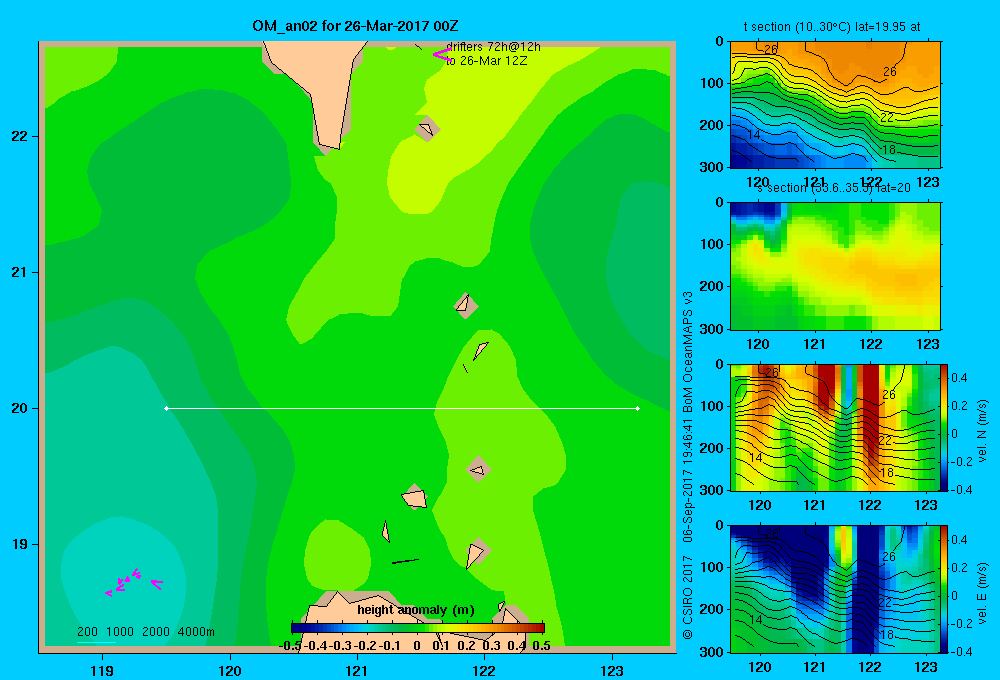Viewport: 1000px width, 680px height.
Task: Click longitude label 119 on main map axis
Action: pos(102,670)
